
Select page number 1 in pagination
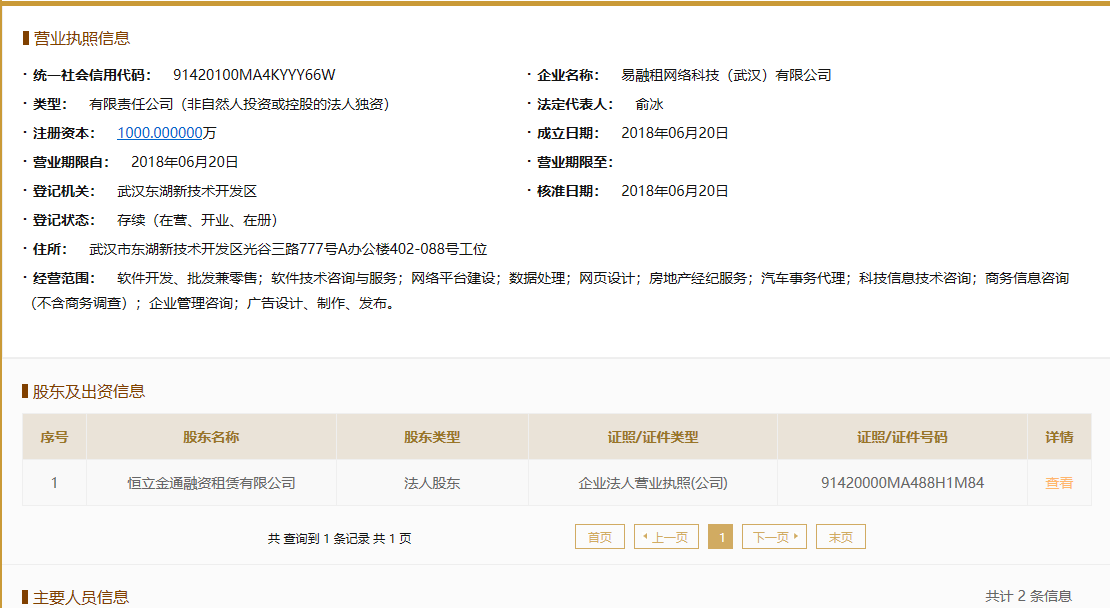(x=721, y=537)
